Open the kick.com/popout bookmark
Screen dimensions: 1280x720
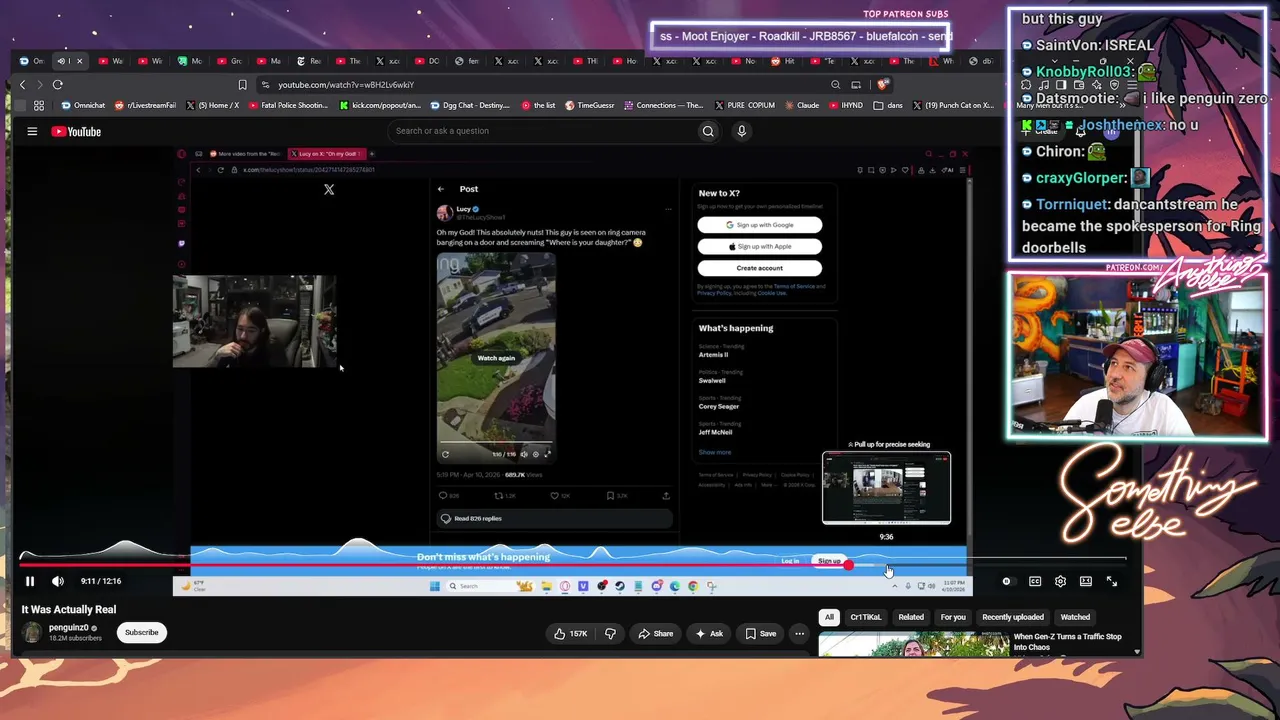[381, 105]
